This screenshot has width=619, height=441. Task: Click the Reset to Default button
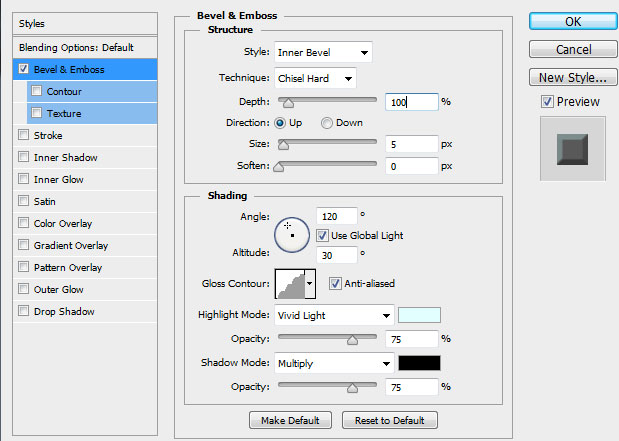coord(389,420)
